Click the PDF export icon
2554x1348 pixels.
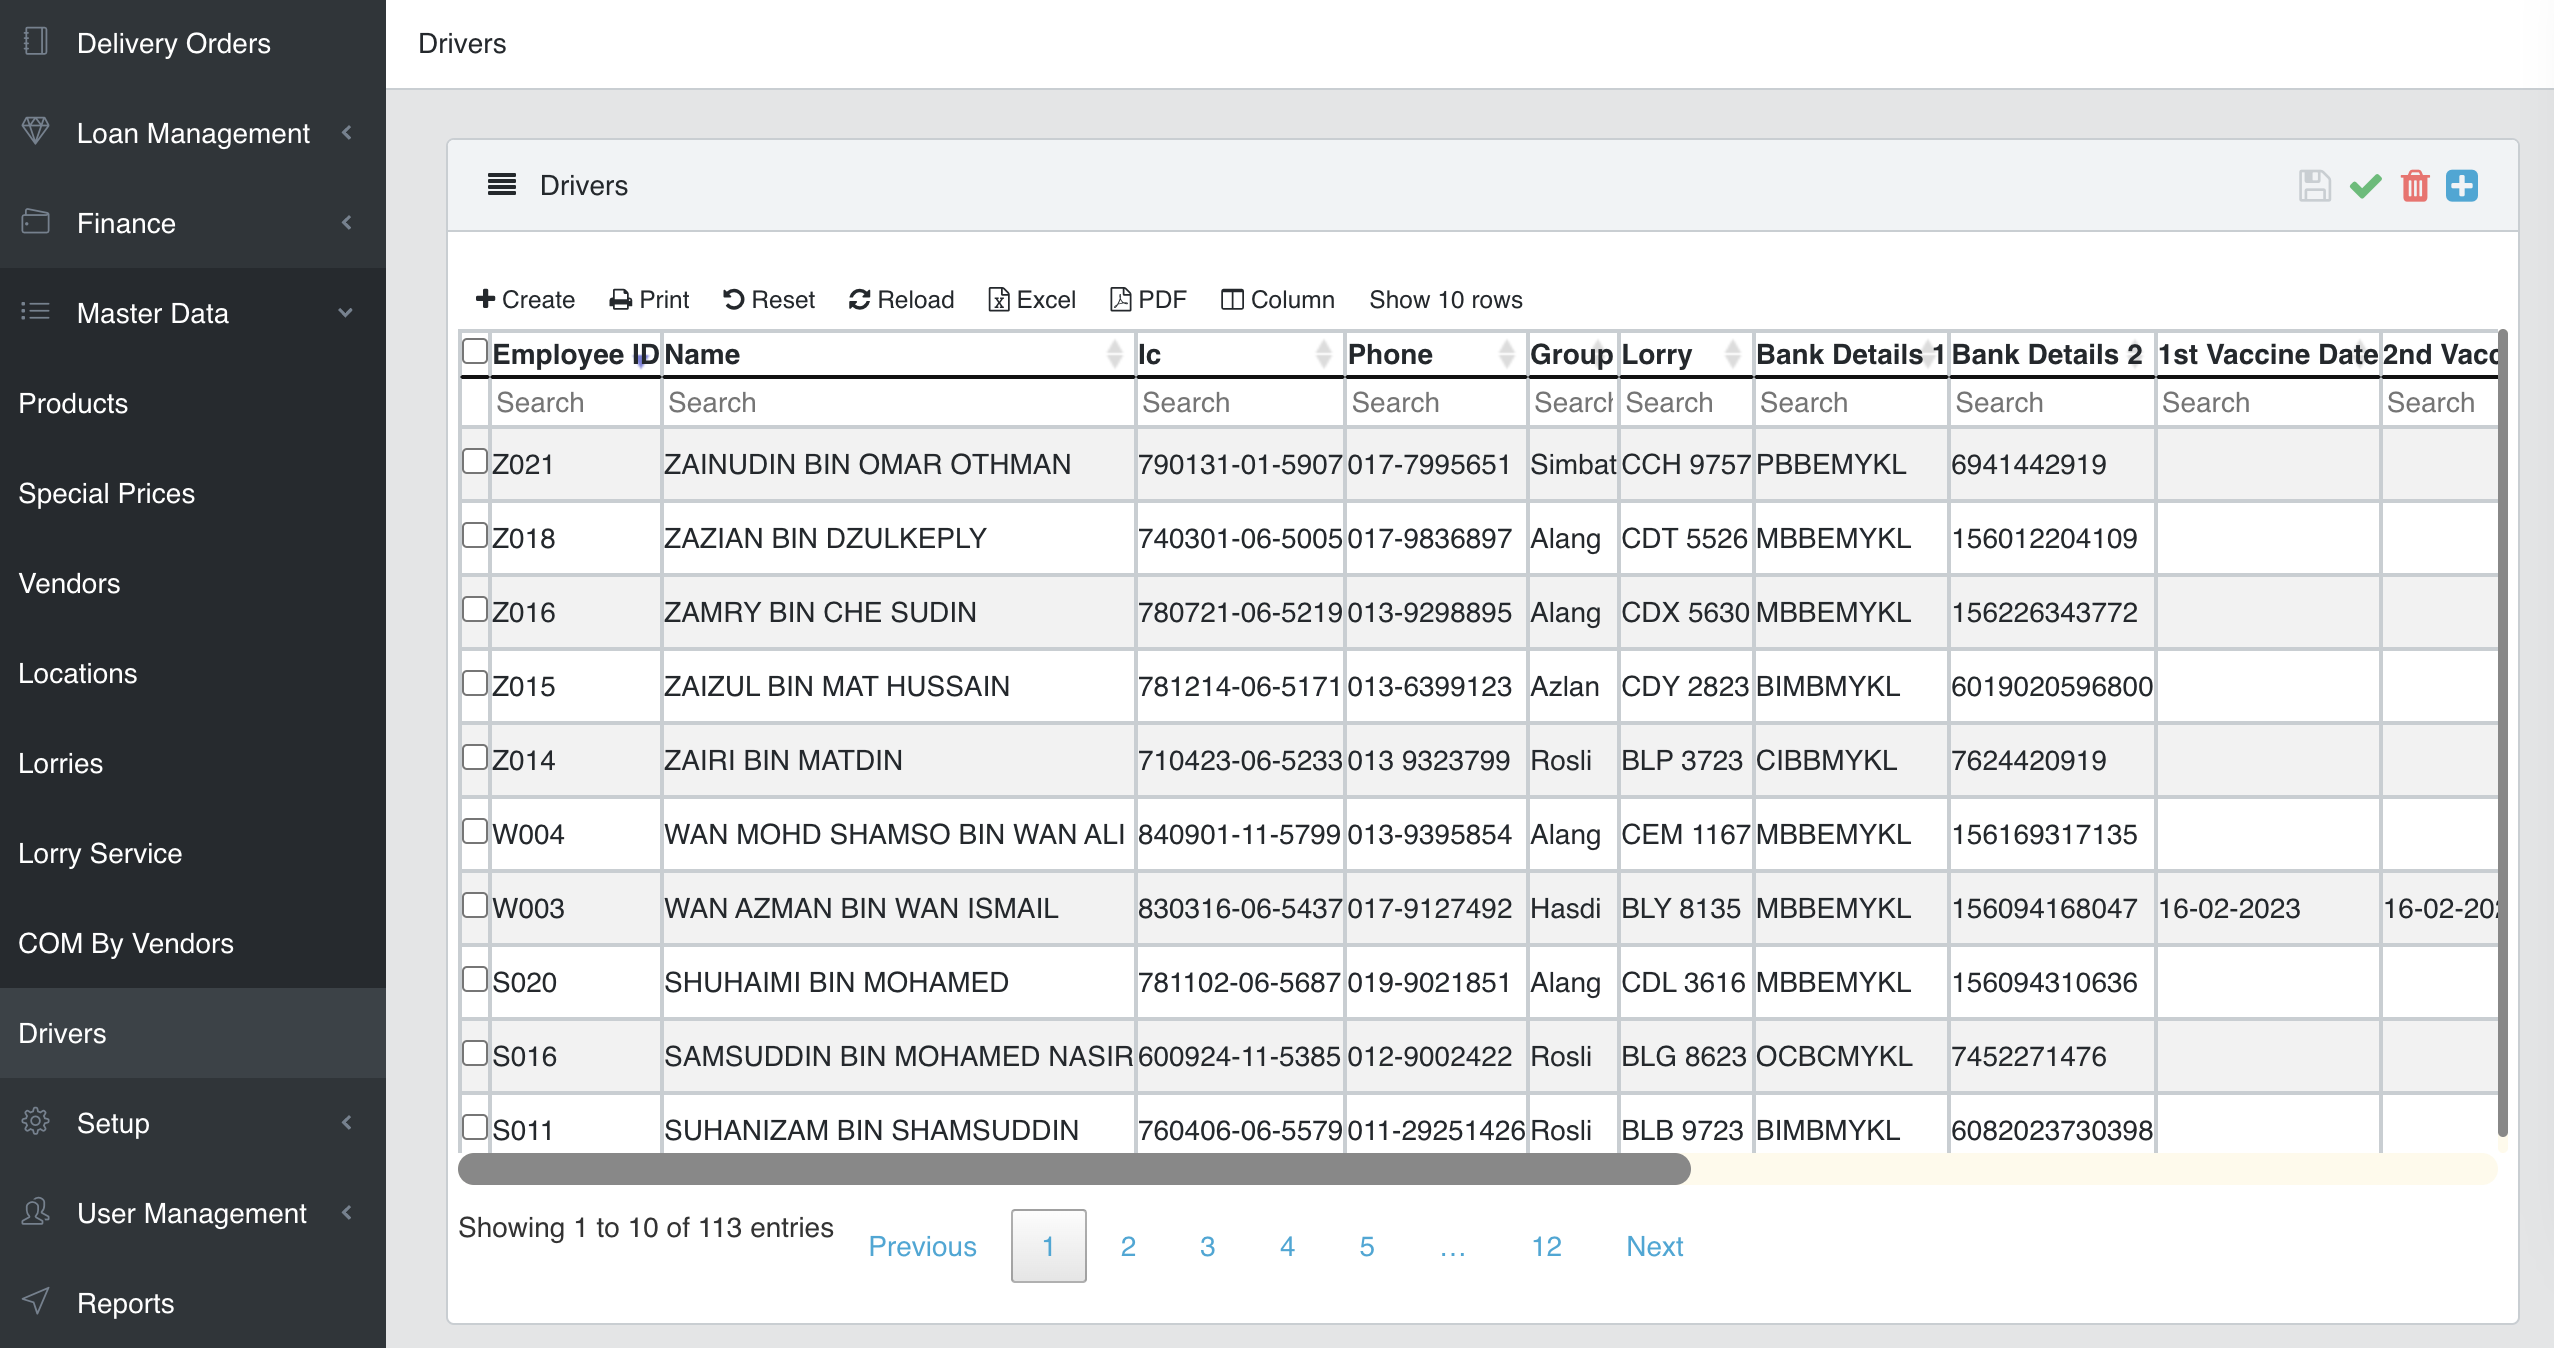coord(1120,300)
